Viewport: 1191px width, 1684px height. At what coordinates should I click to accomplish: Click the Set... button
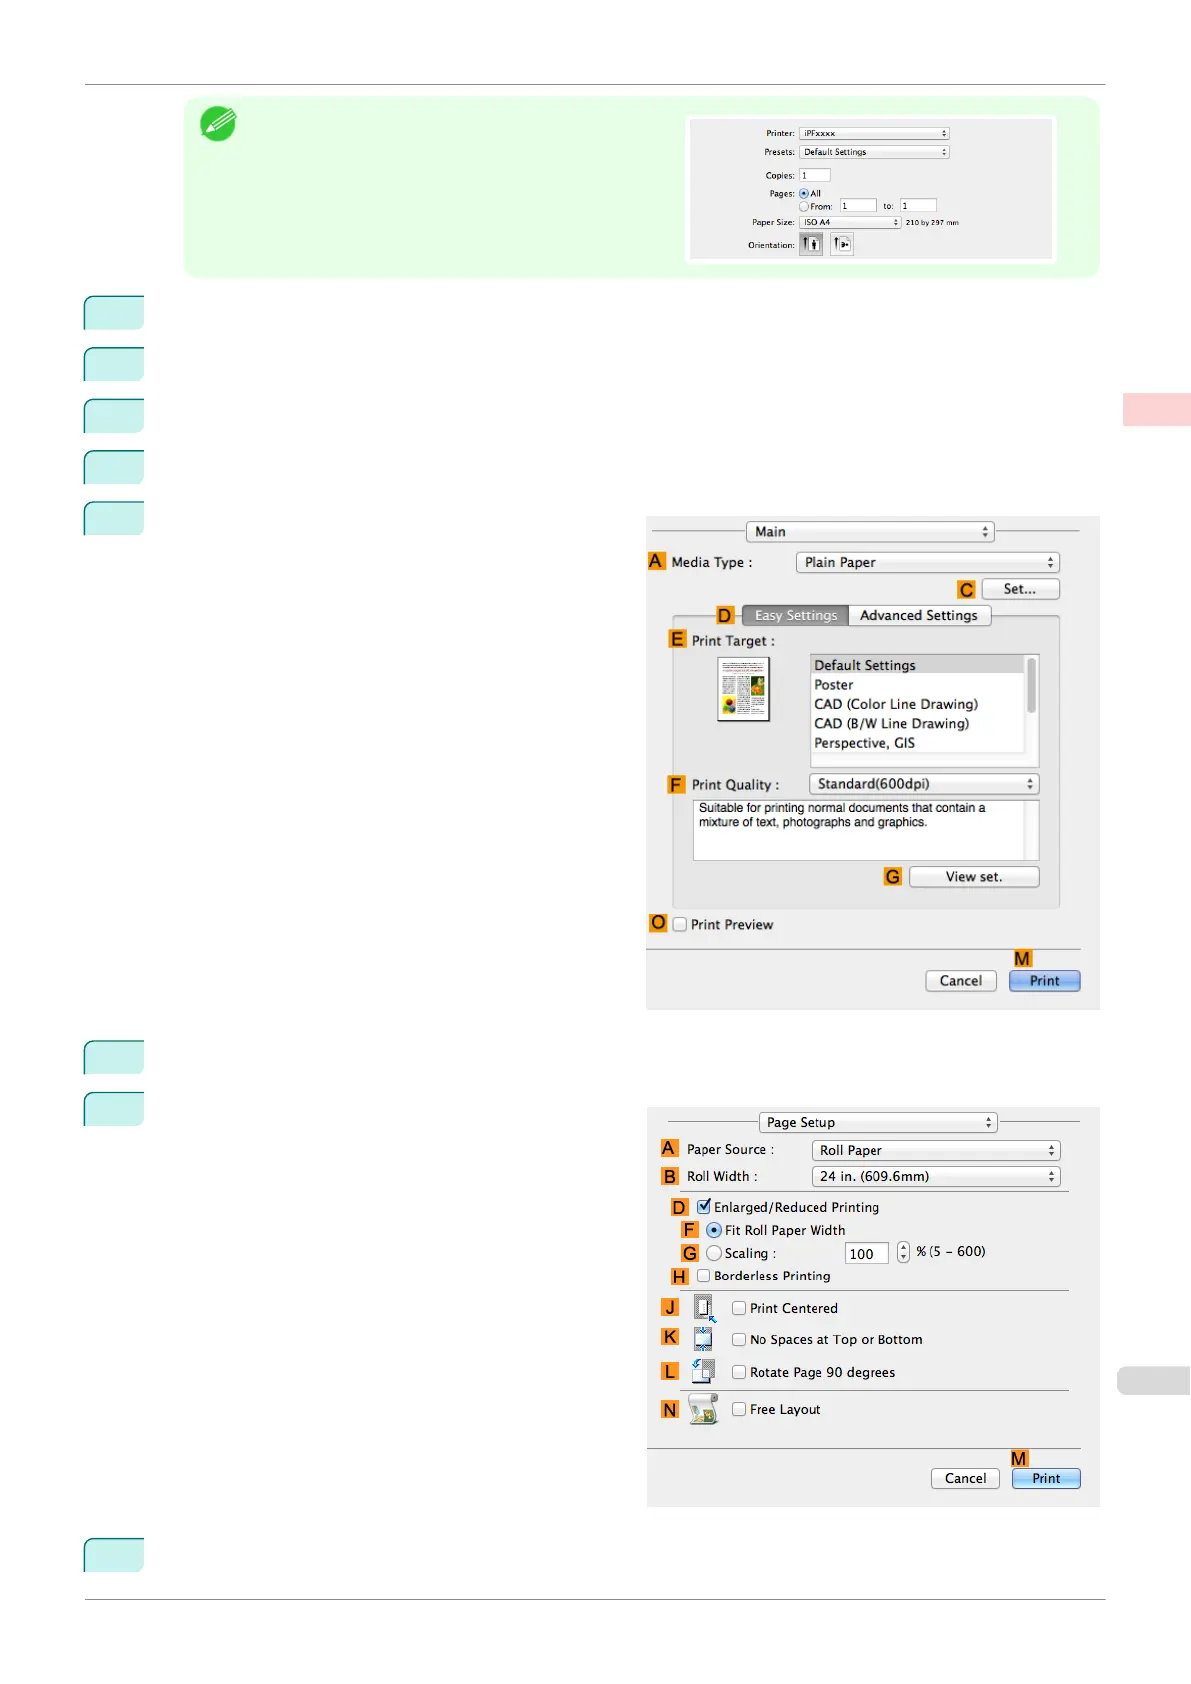click(x=1020, y=589)
